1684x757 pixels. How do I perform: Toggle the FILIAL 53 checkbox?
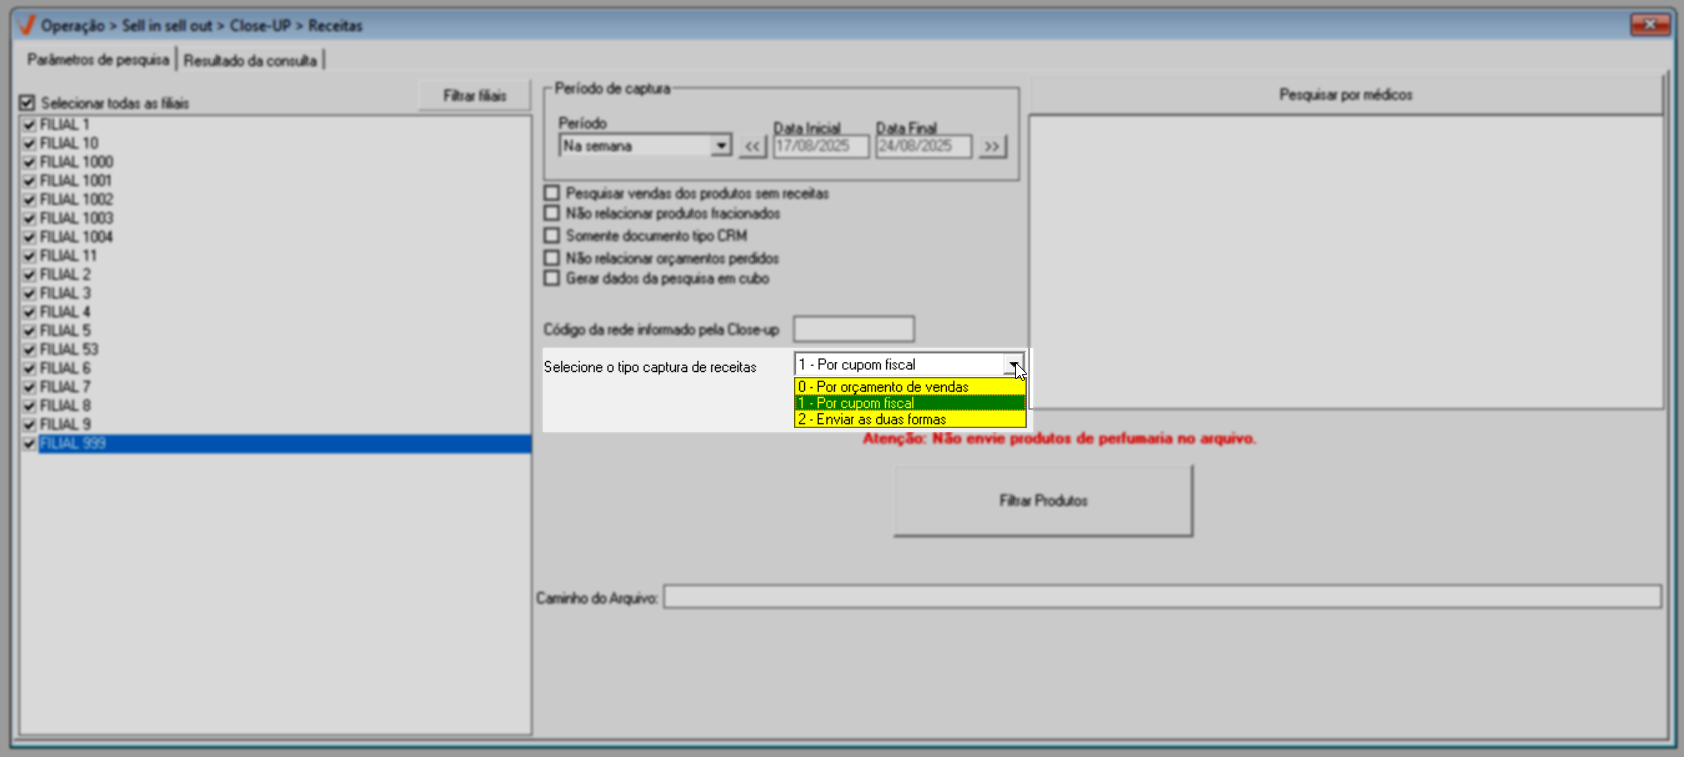(x=29, y=350)
